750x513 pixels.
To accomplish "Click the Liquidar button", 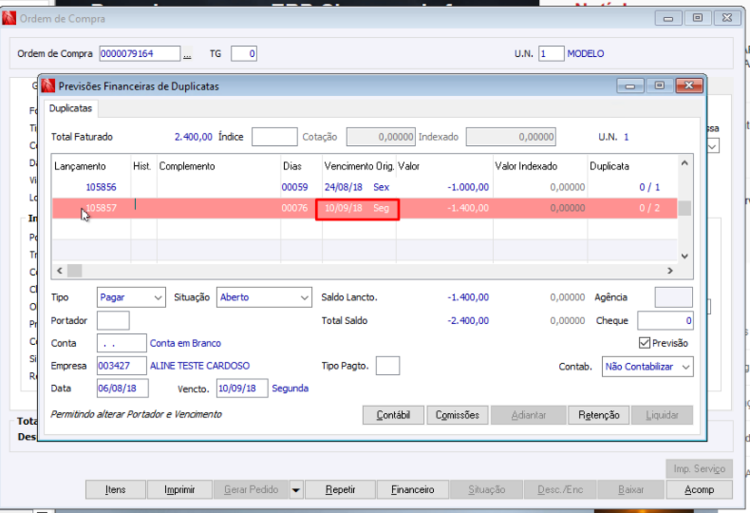I will click(x=662, y=415).
